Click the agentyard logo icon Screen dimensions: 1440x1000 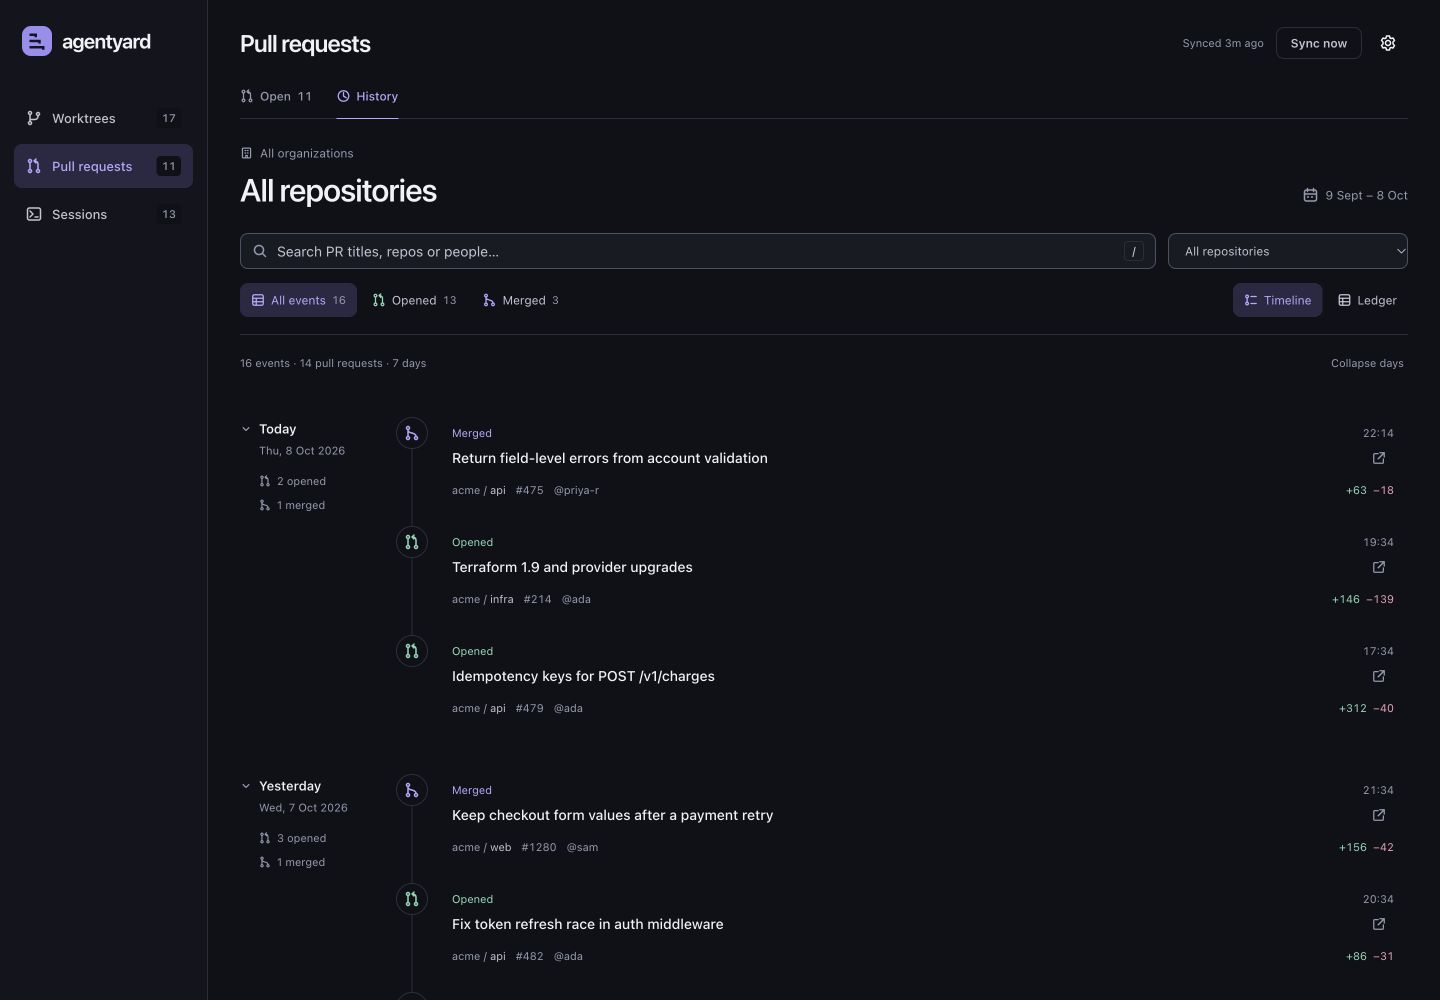click(37, 41)
